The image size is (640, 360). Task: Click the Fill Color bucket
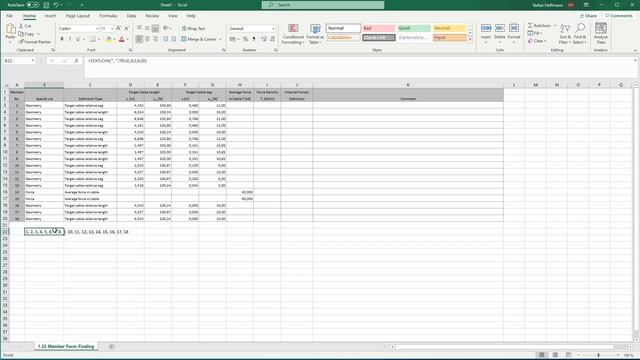(108, 39)
